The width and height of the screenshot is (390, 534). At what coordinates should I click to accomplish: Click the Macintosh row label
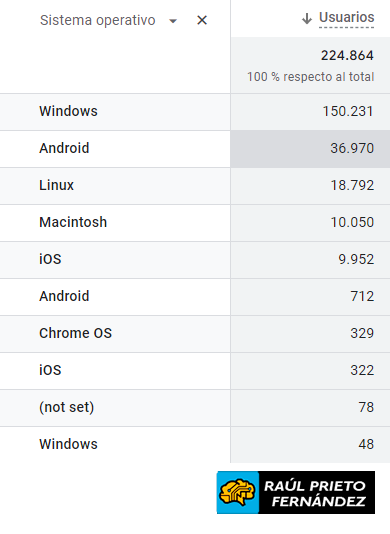(x=73, y=222)
